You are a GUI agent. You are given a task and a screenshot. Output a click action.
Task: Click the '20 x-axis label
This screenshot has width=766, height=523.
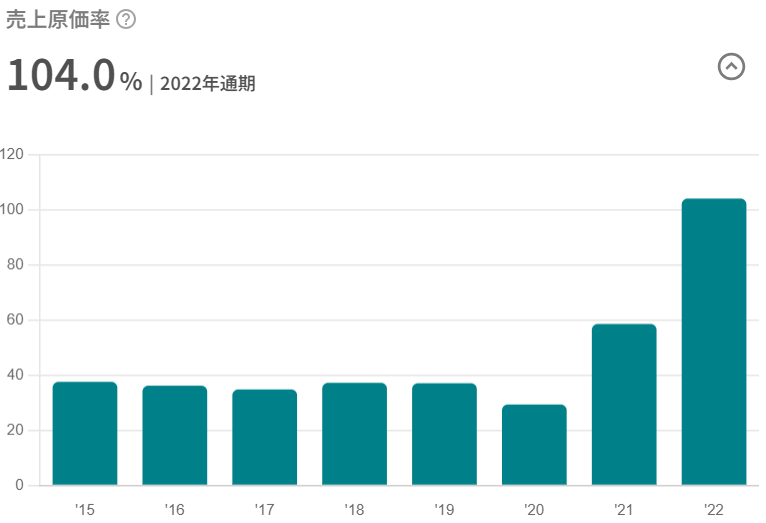pos(534,510)
